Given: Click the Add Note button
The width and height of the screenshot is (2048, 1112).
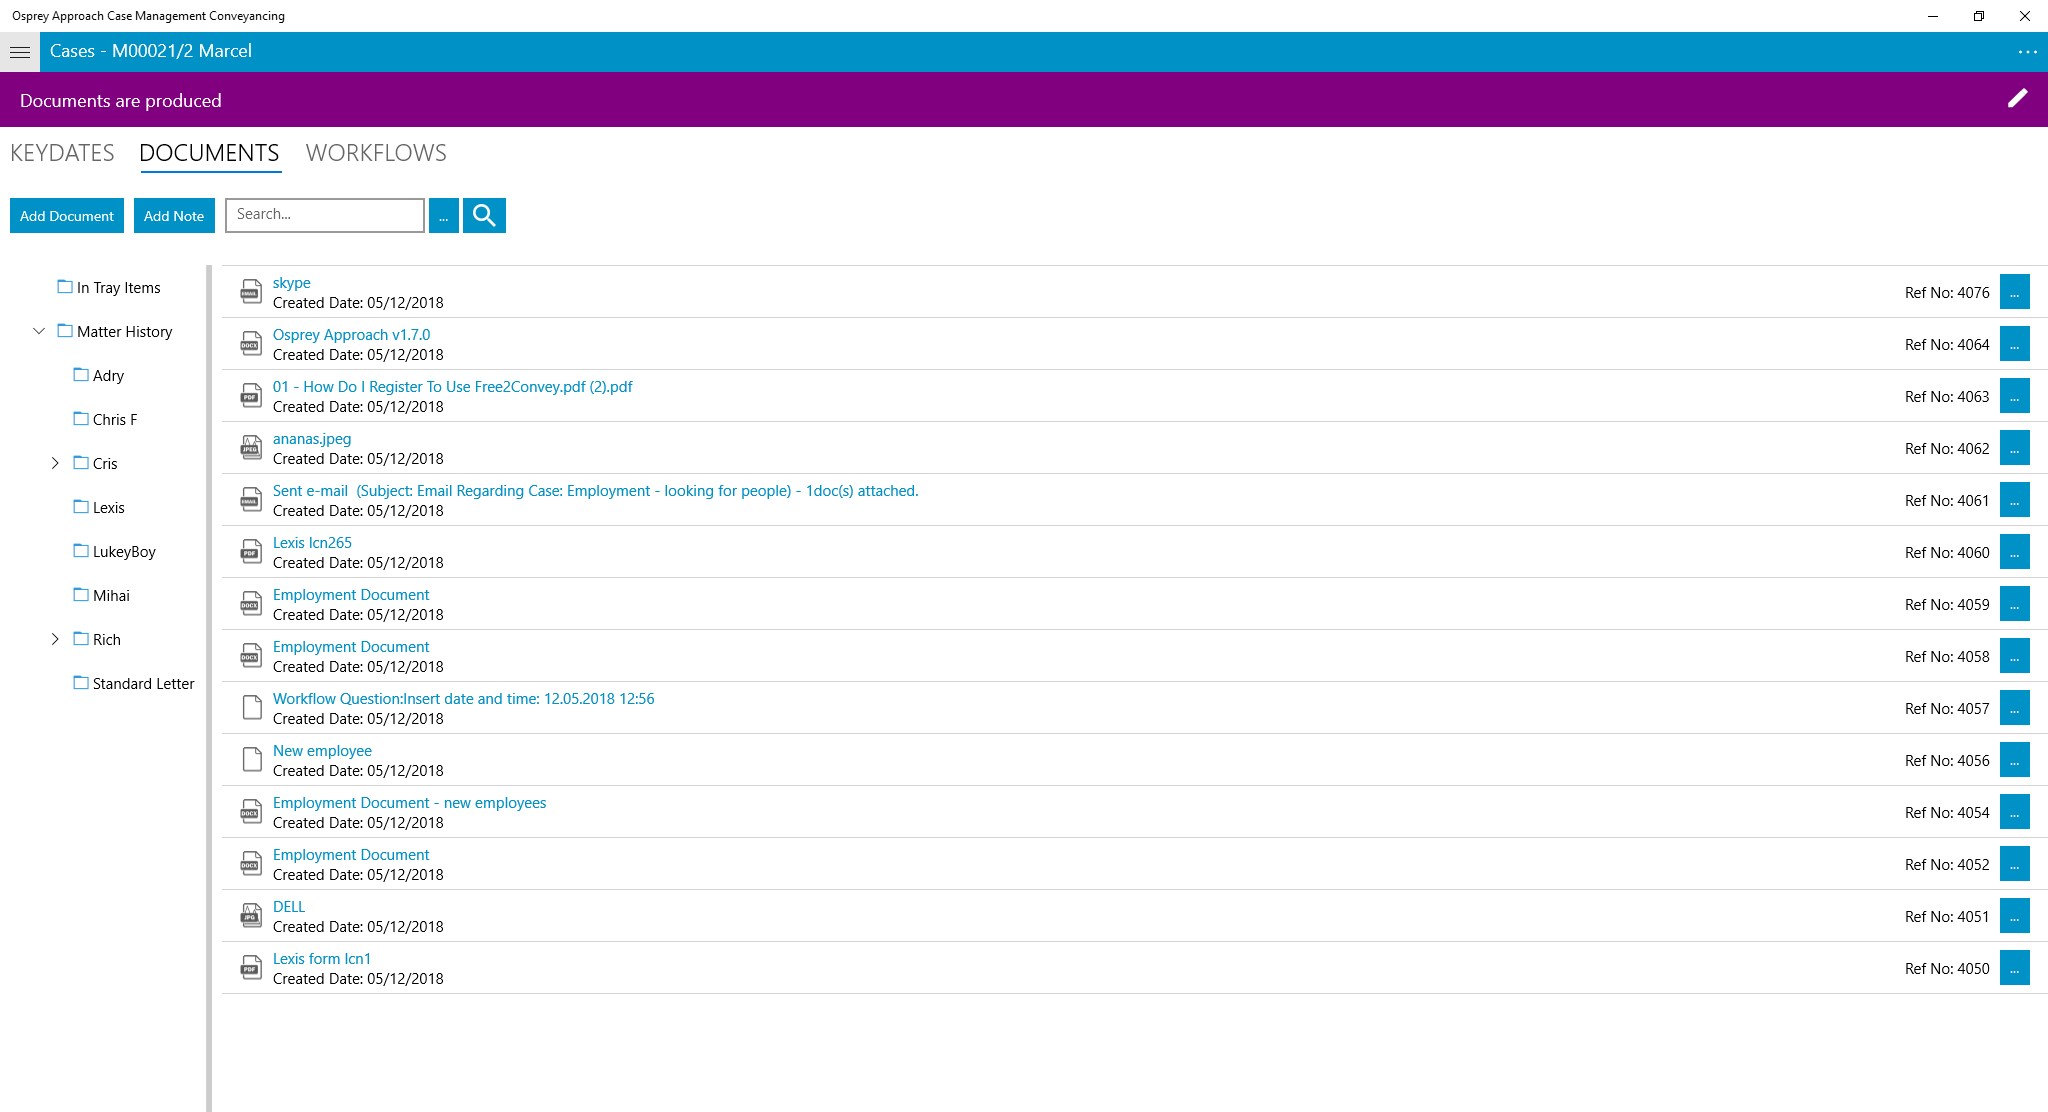Looking at the screenshot, I should coord(174,215).
